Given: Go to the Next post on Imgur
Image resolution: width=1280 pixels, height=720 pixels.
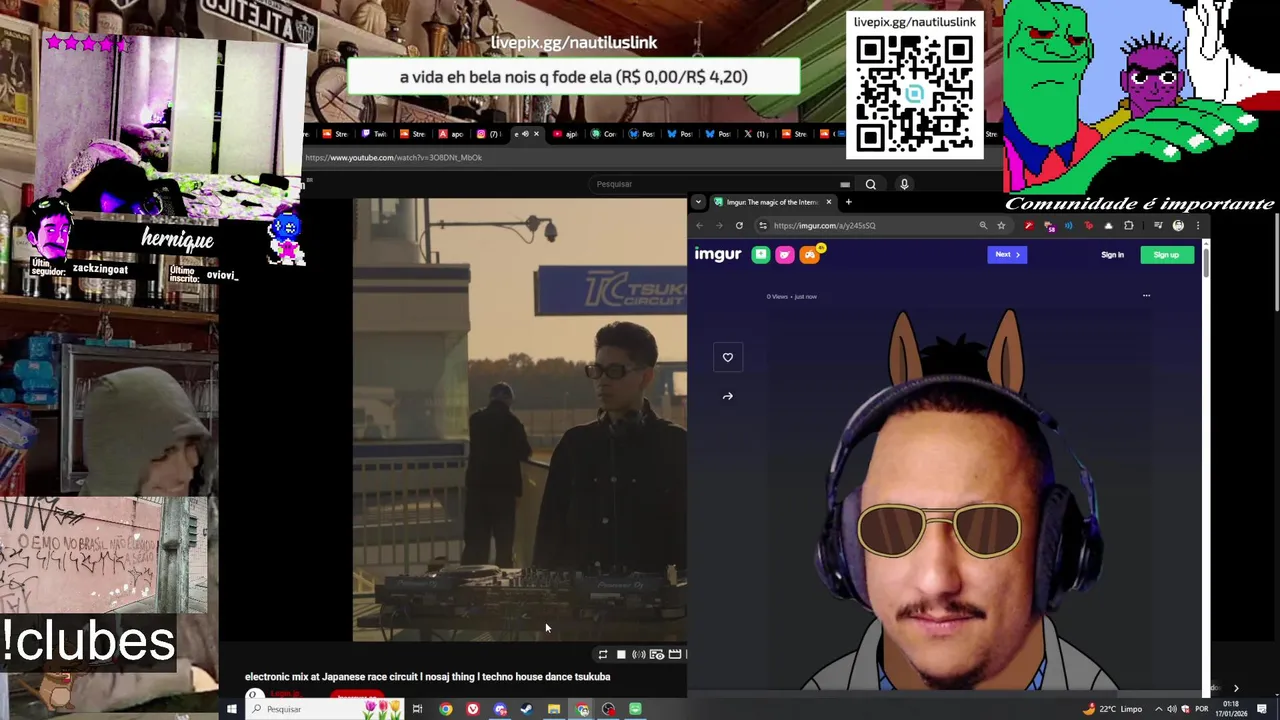Looking at the screenshot, I should (1007, 254).
